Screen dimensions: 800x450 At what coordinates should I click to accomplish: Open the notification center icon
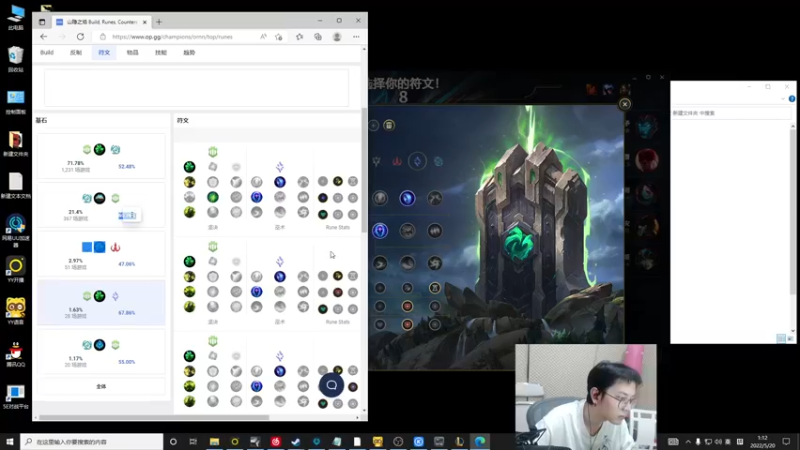pos(786,441)
